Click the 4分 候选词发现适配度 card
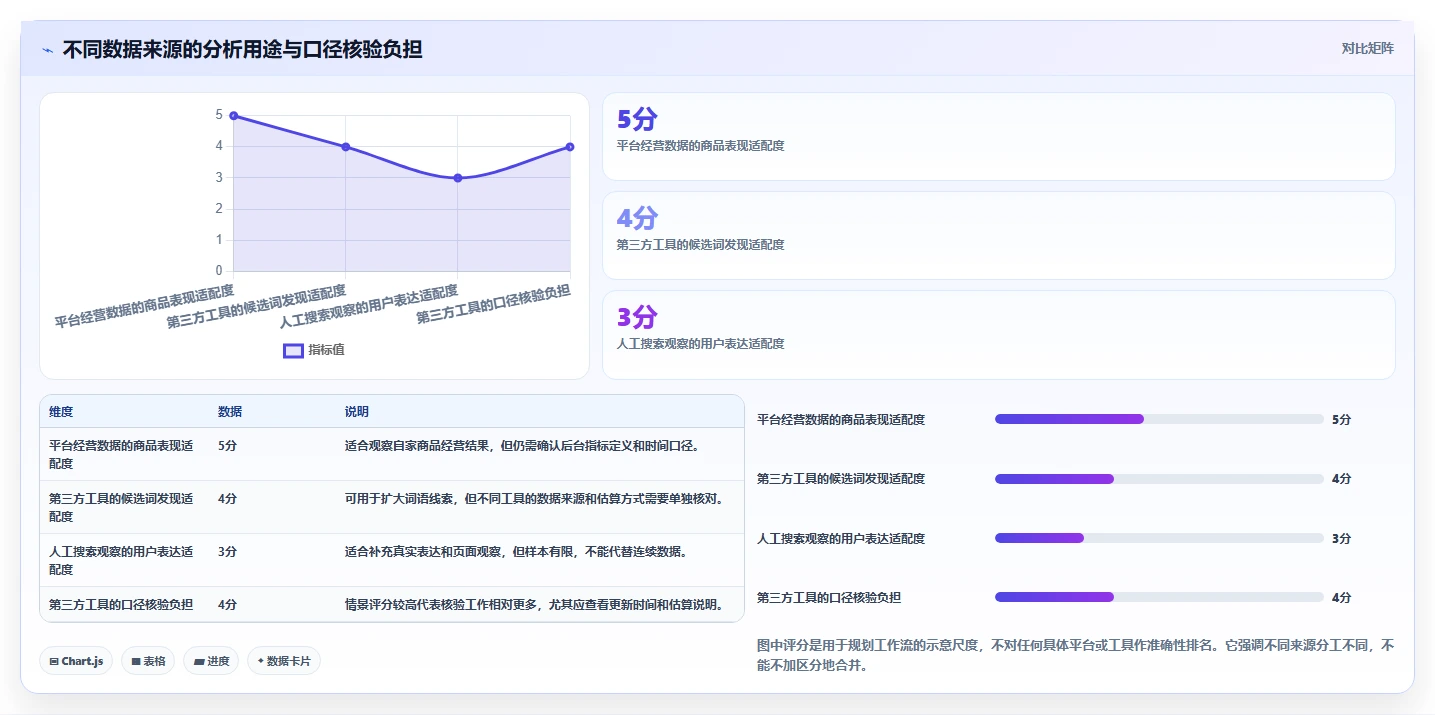 click(x=998, y=235)
